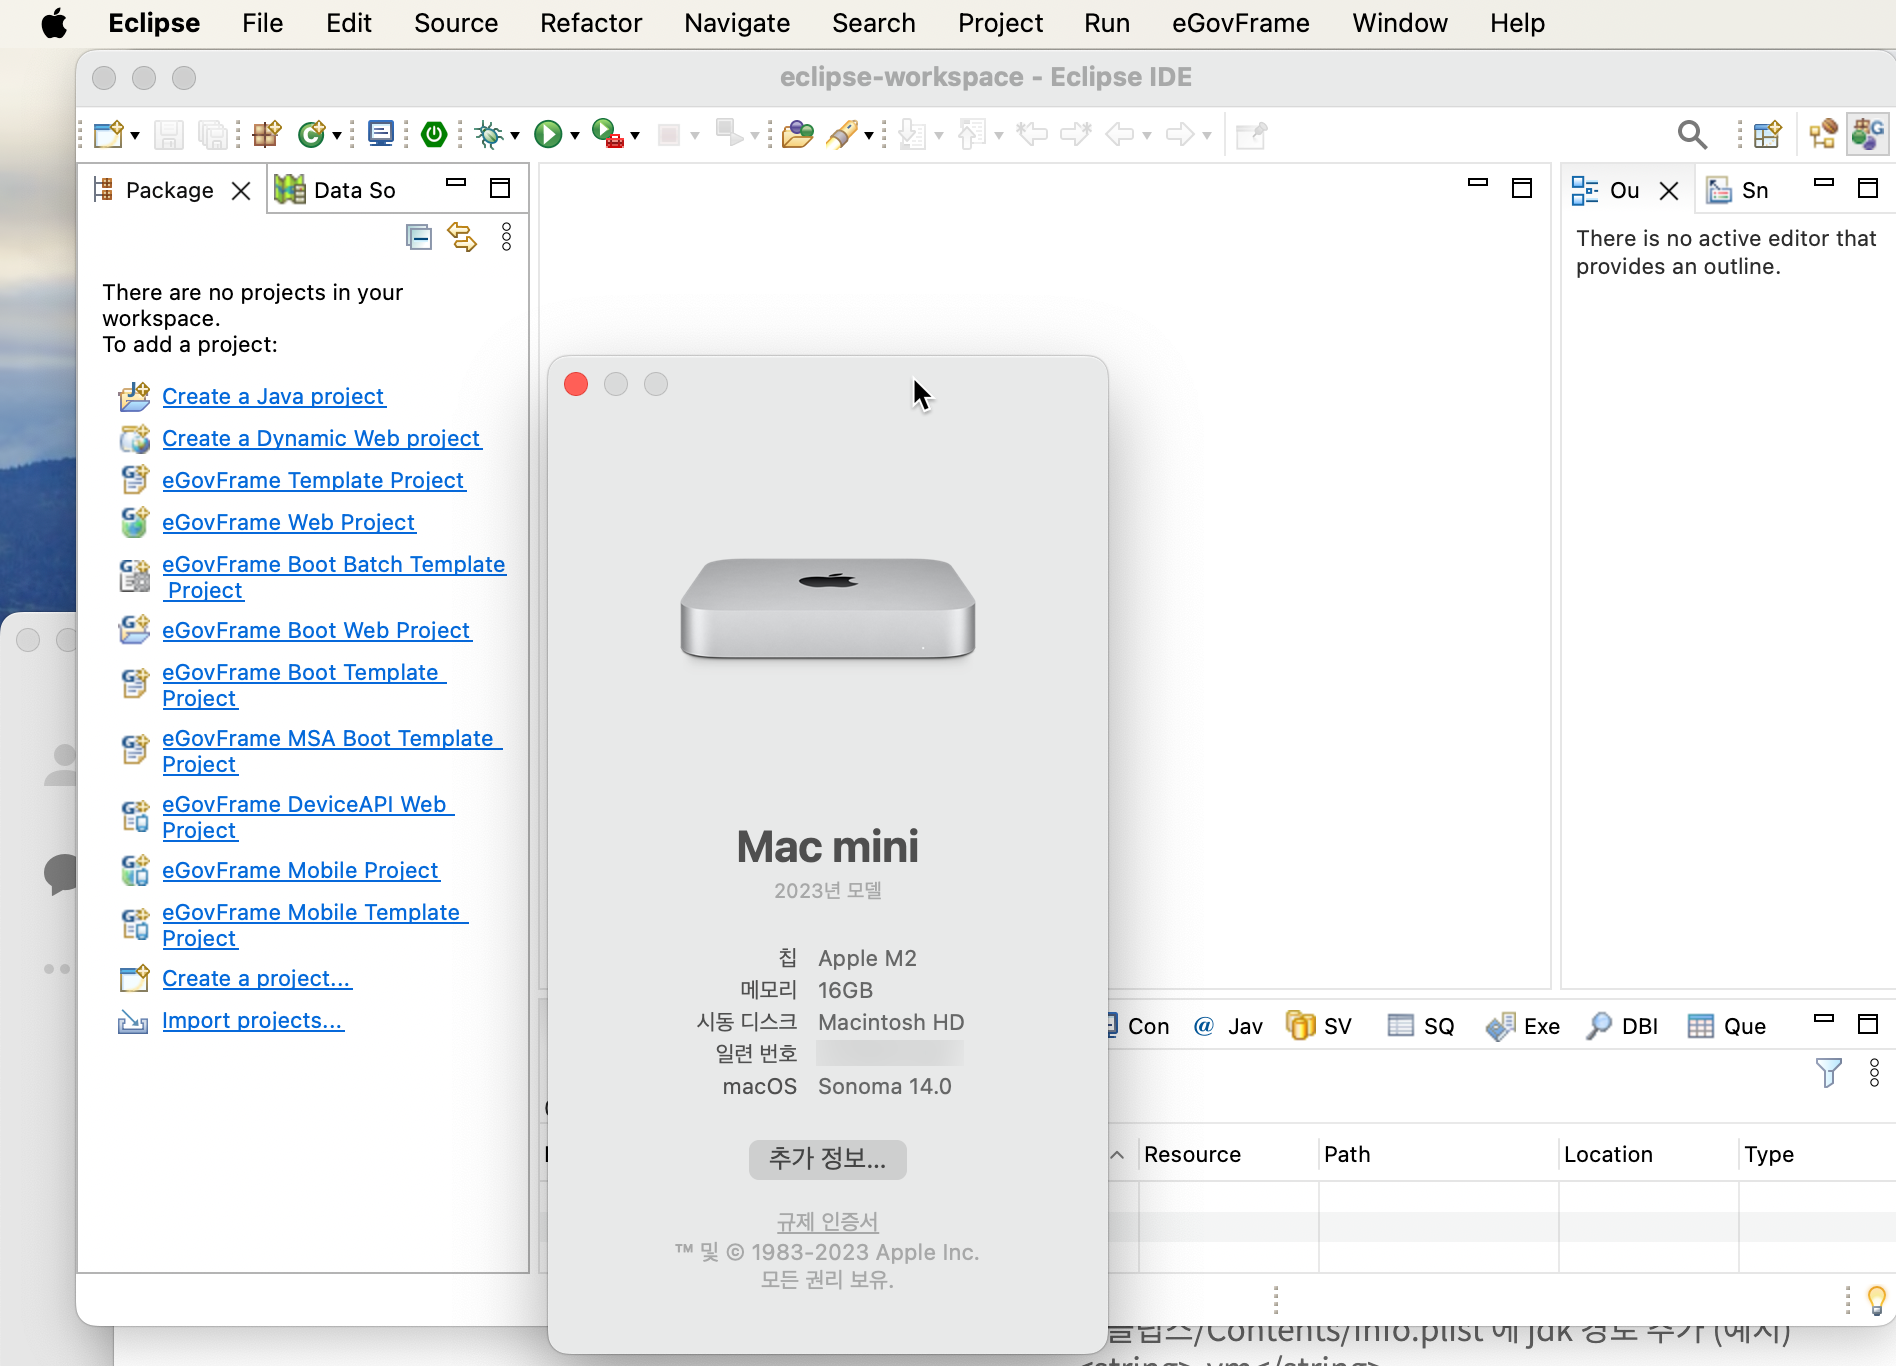Open the Refactor menu

591,23
